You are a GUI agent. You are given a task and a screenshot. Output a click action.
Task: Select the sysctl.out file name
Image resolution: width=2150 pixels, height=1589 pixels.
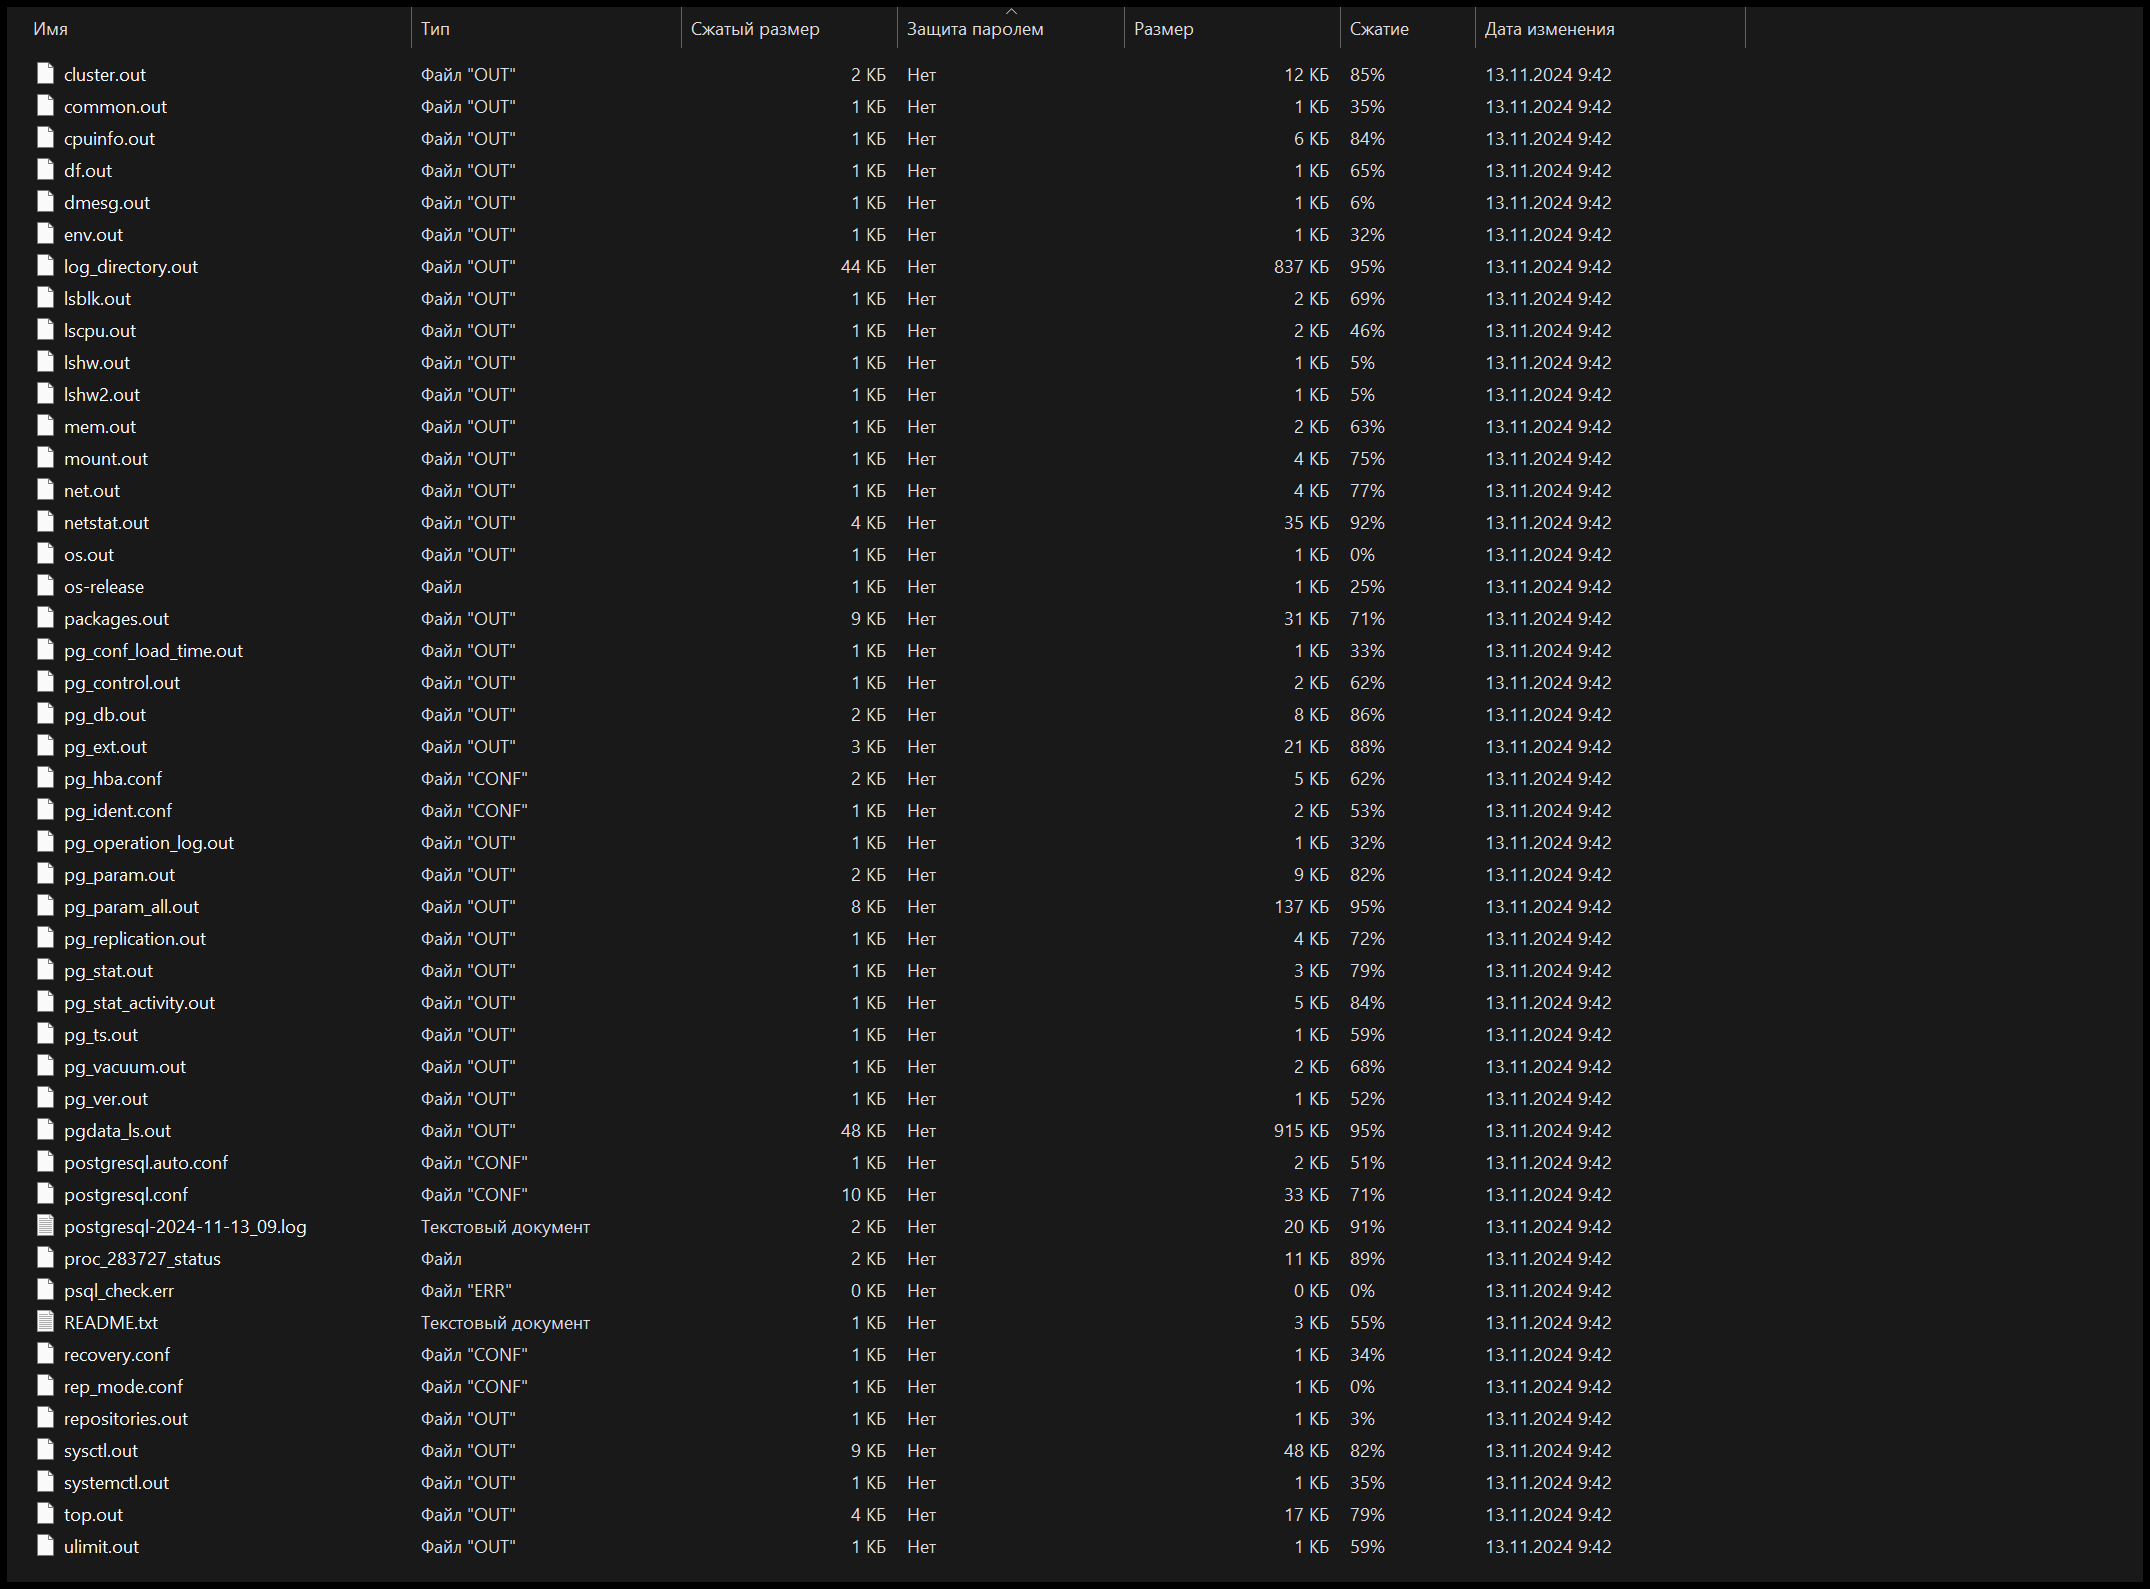coord(101,1450)
